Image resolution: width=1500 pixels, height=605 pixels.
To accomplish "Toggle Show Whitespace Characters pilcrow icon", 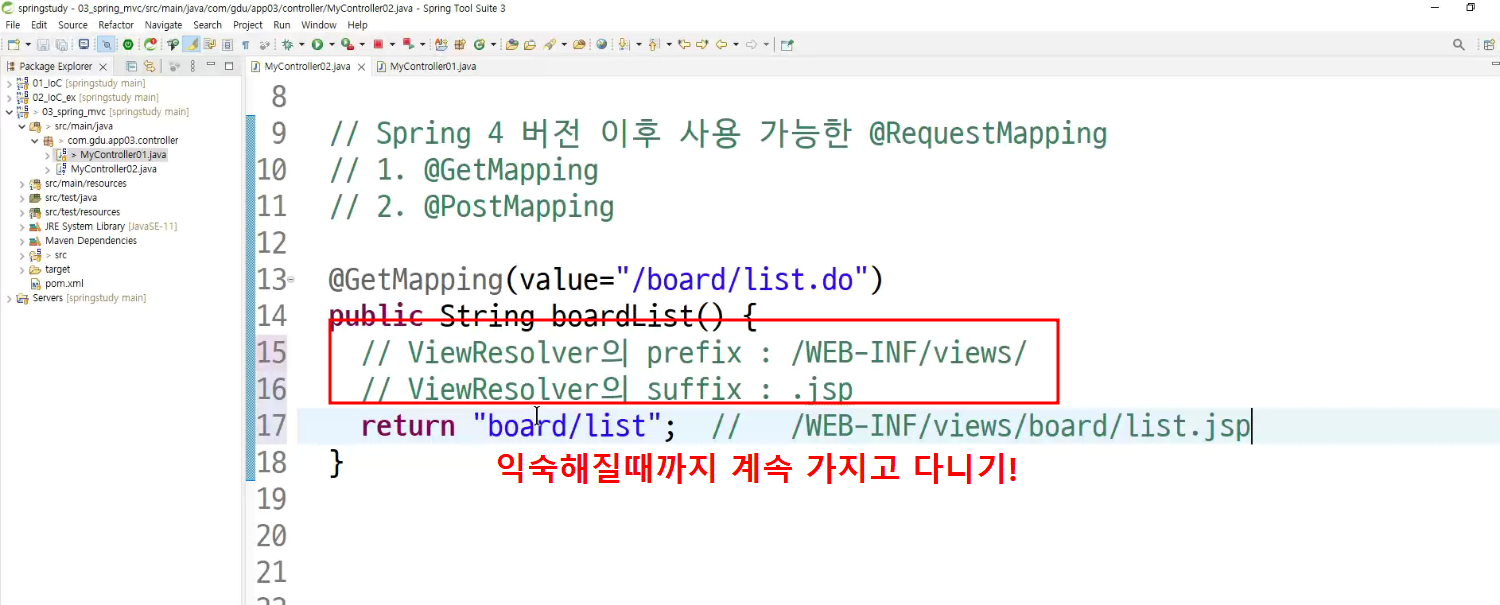I will click(x=245, y=44).
